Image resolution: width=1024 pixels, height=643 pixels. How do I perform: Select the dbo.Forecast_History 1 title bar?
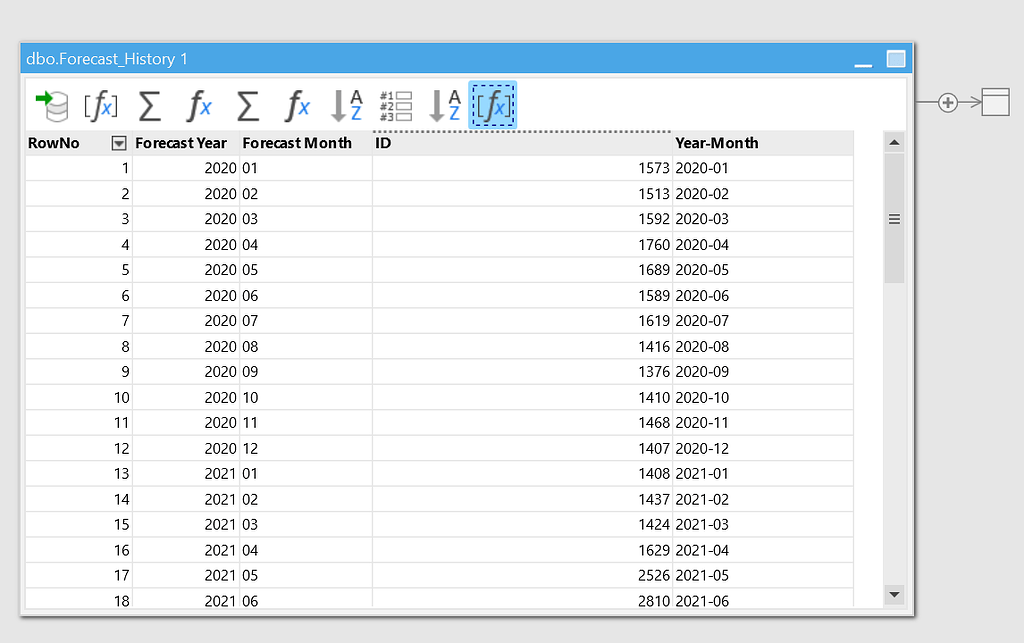400,59
